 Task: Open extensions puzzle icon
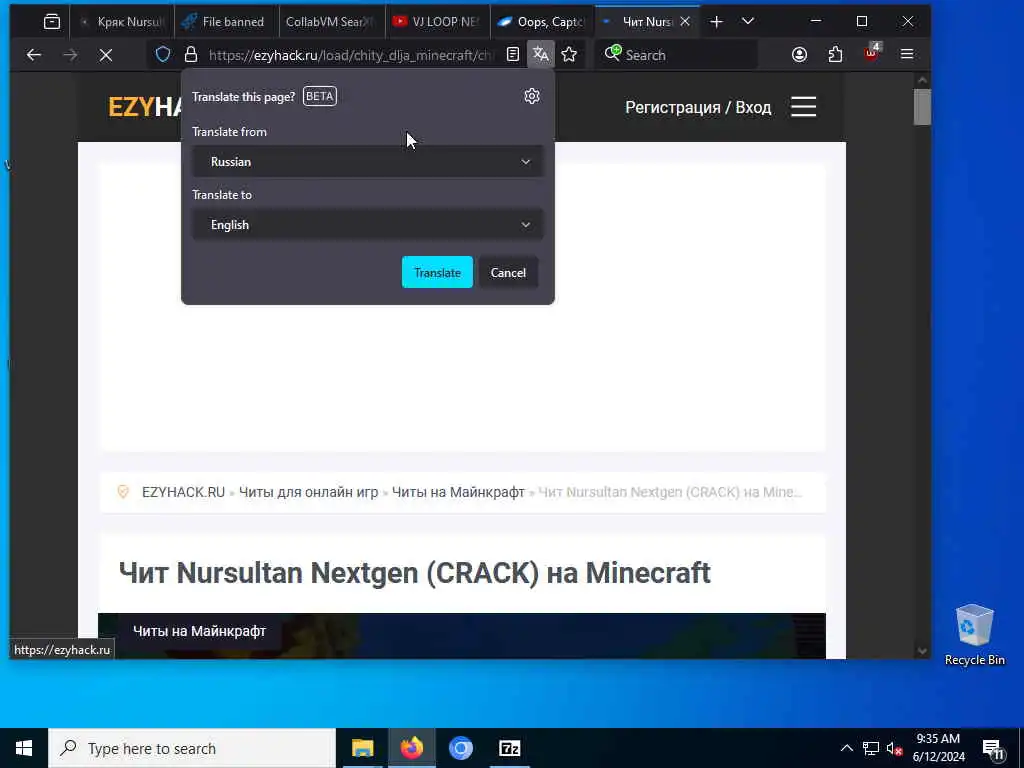click(x=835, y=54)
